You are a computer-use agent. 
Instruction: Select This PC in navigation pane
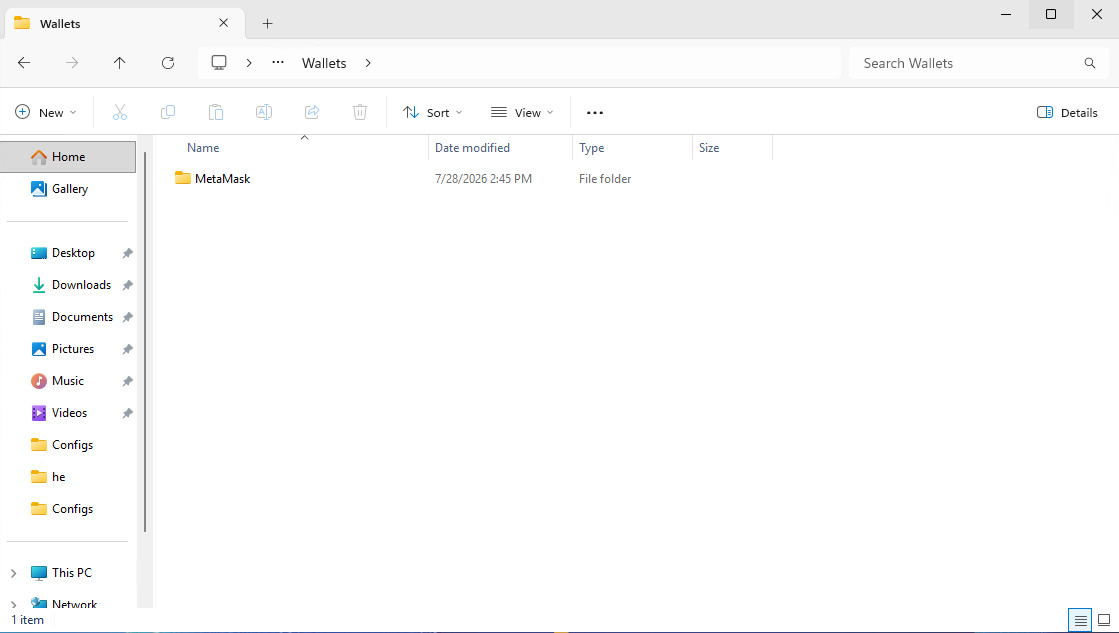click(71, 572)
